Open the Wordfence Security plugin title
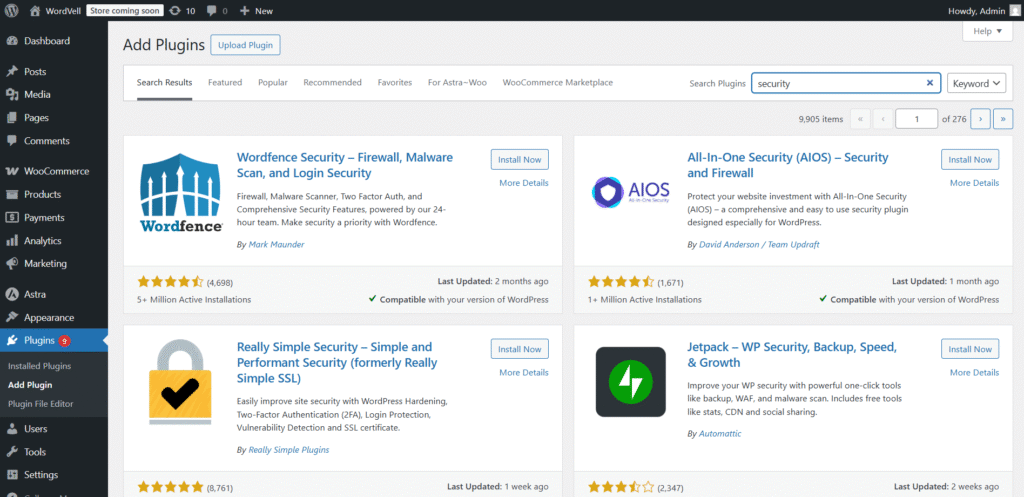 point(345,165)
